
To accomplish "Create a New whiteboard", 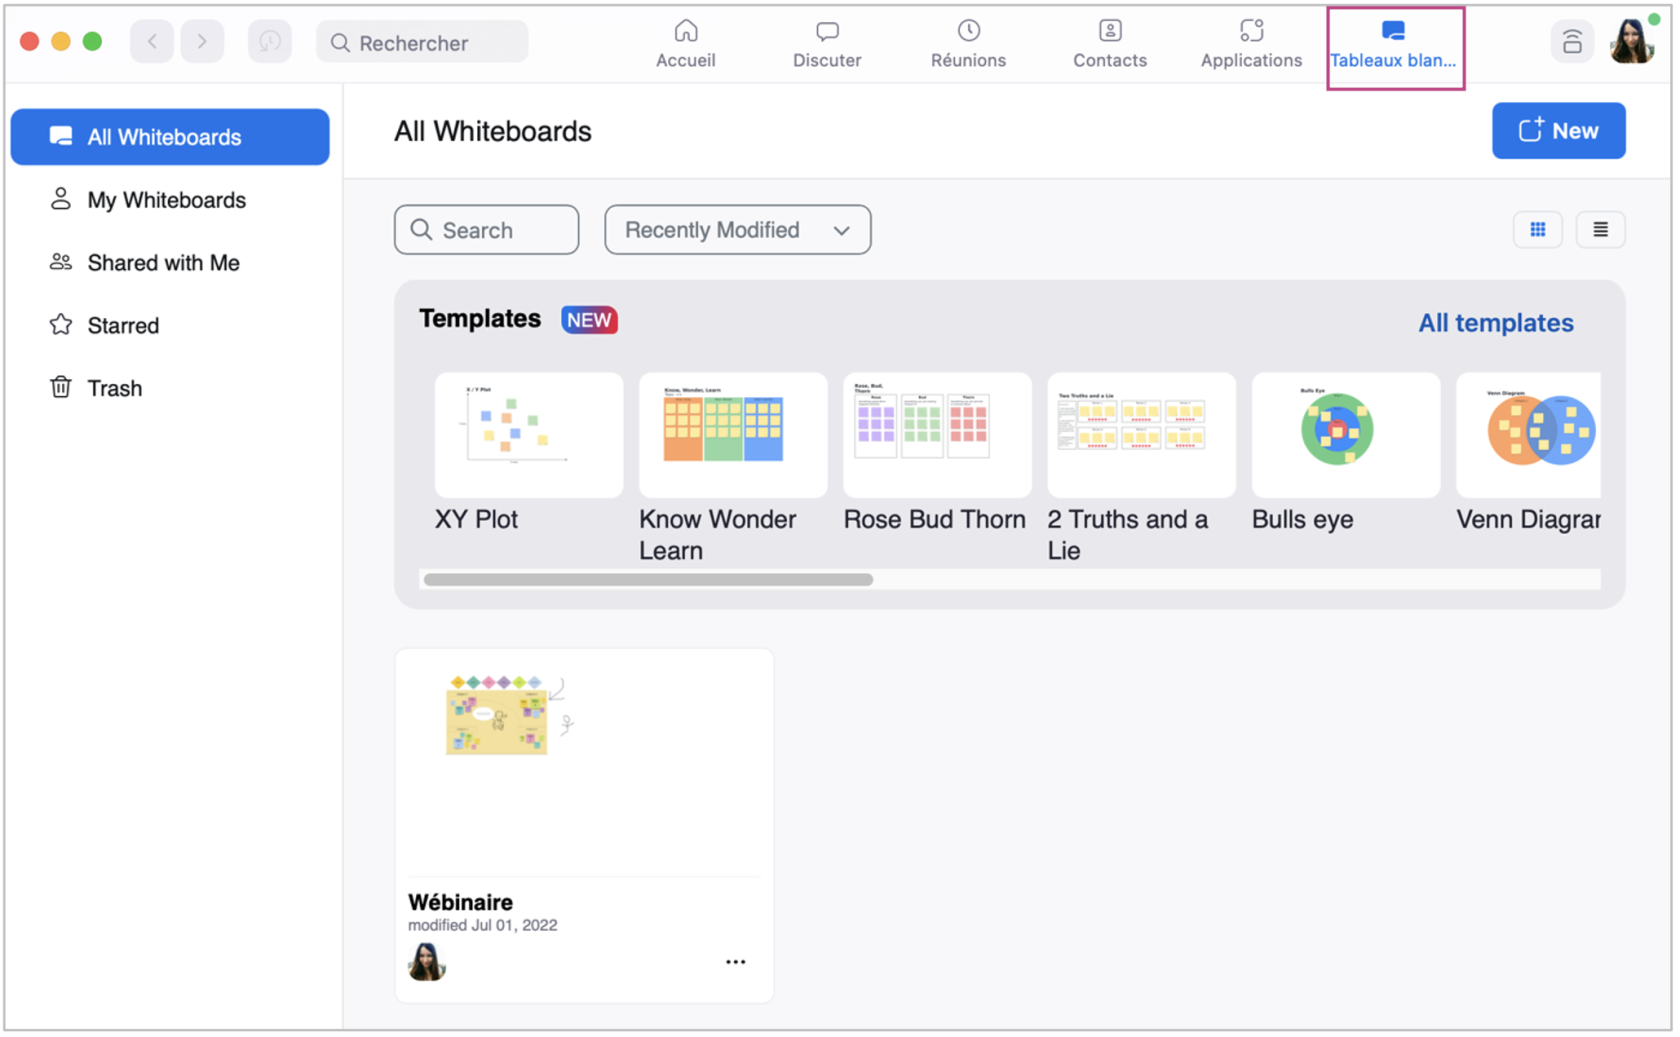I will point(1557,131).
